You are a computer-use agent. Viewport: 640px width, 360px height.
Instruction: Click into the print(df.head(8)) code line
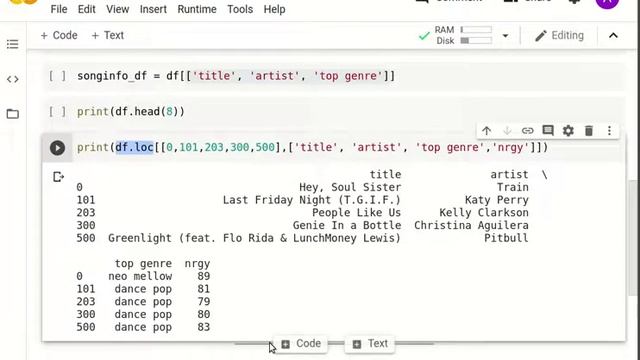(131, 111)
